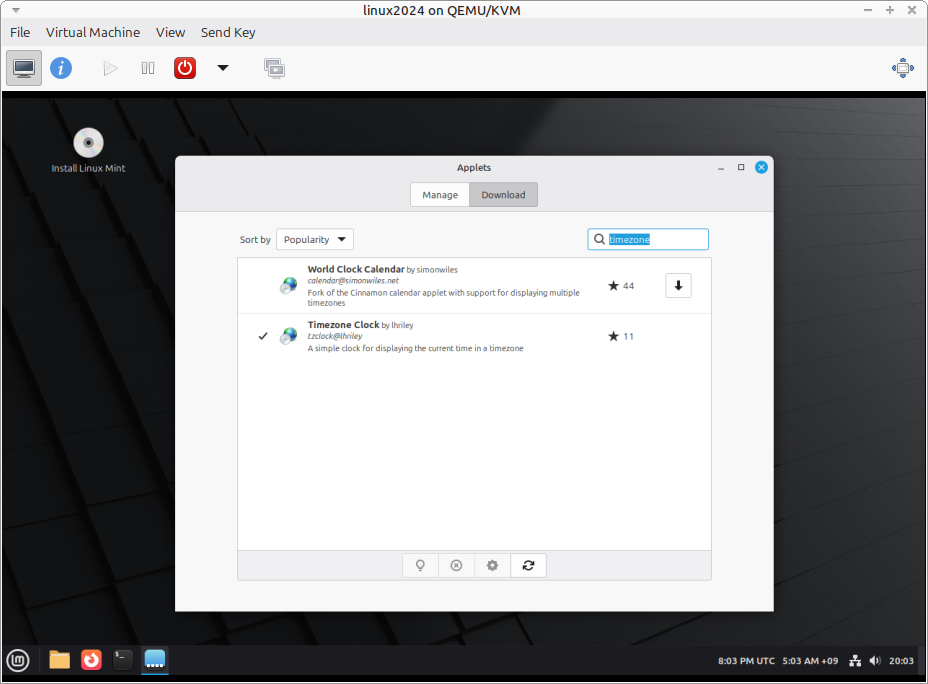Maximize the Applets window
Viewport: 928px width, 684px height.
(x=741, y=167)
